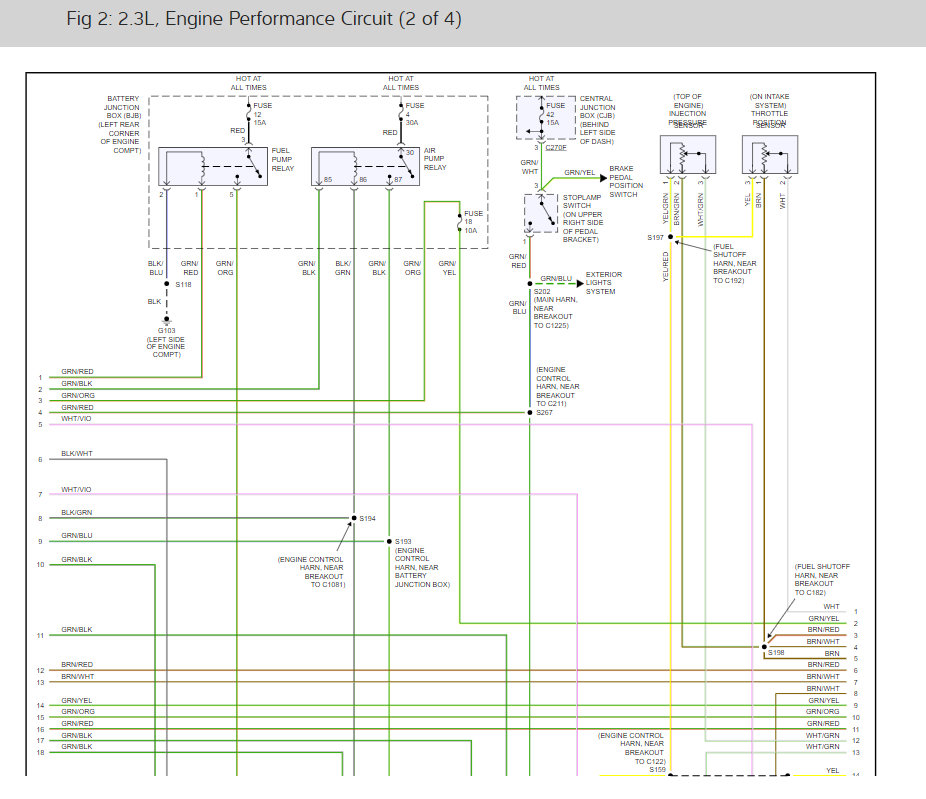Click the Brake Pedal Position Switch label
Screen dimensions: 926x799
point(626,182)
